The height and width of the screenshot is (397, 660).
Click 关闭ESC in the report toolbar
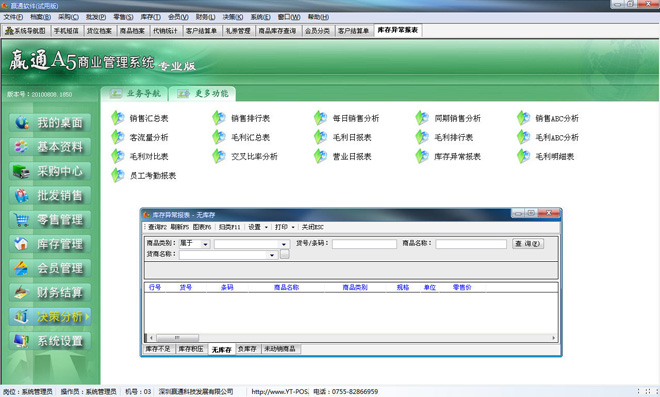point(312,227)
